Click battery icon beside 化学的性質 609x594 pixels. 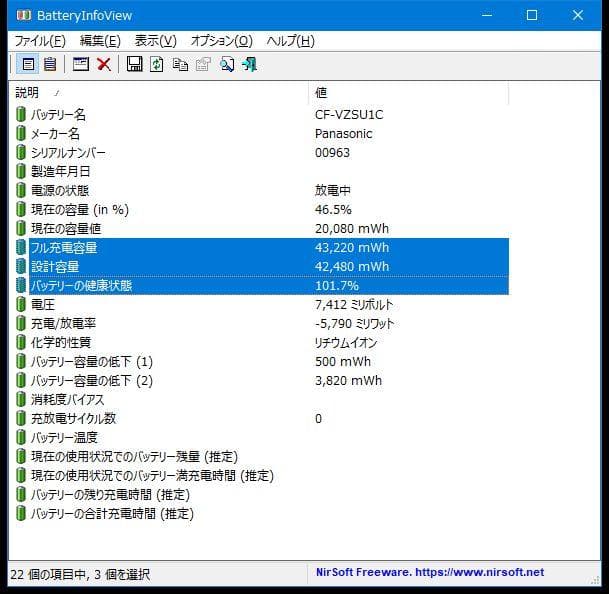[21, 343]
